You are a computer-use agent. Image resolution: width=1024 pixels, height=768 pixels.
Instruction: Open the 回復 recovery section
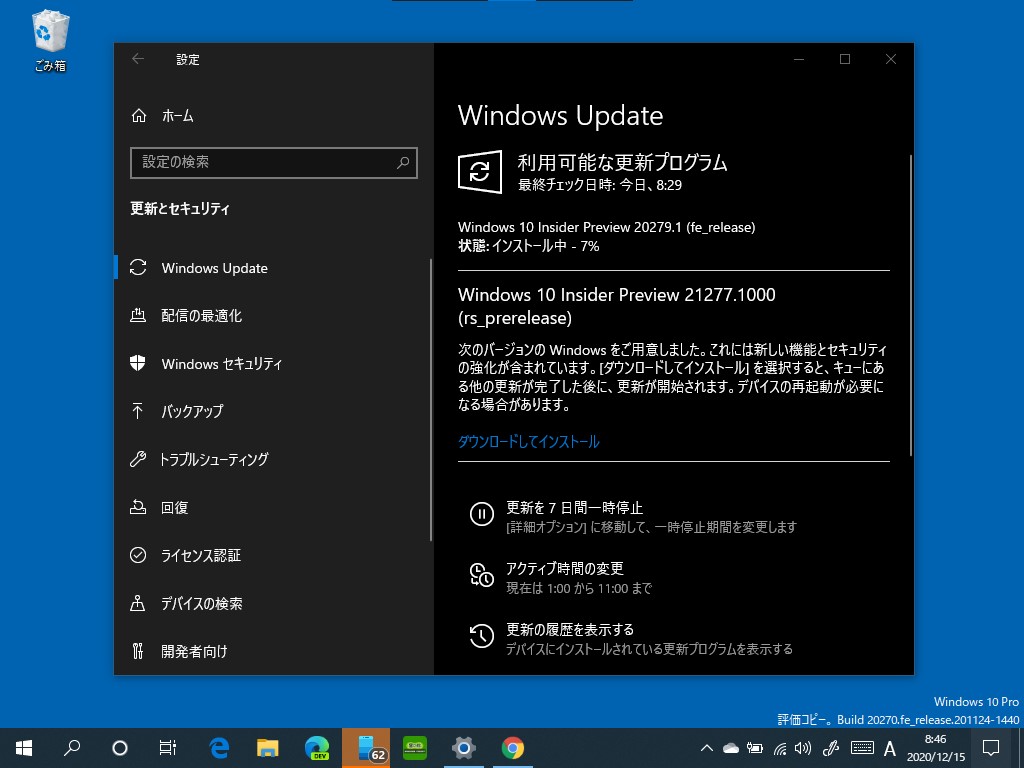177,507
